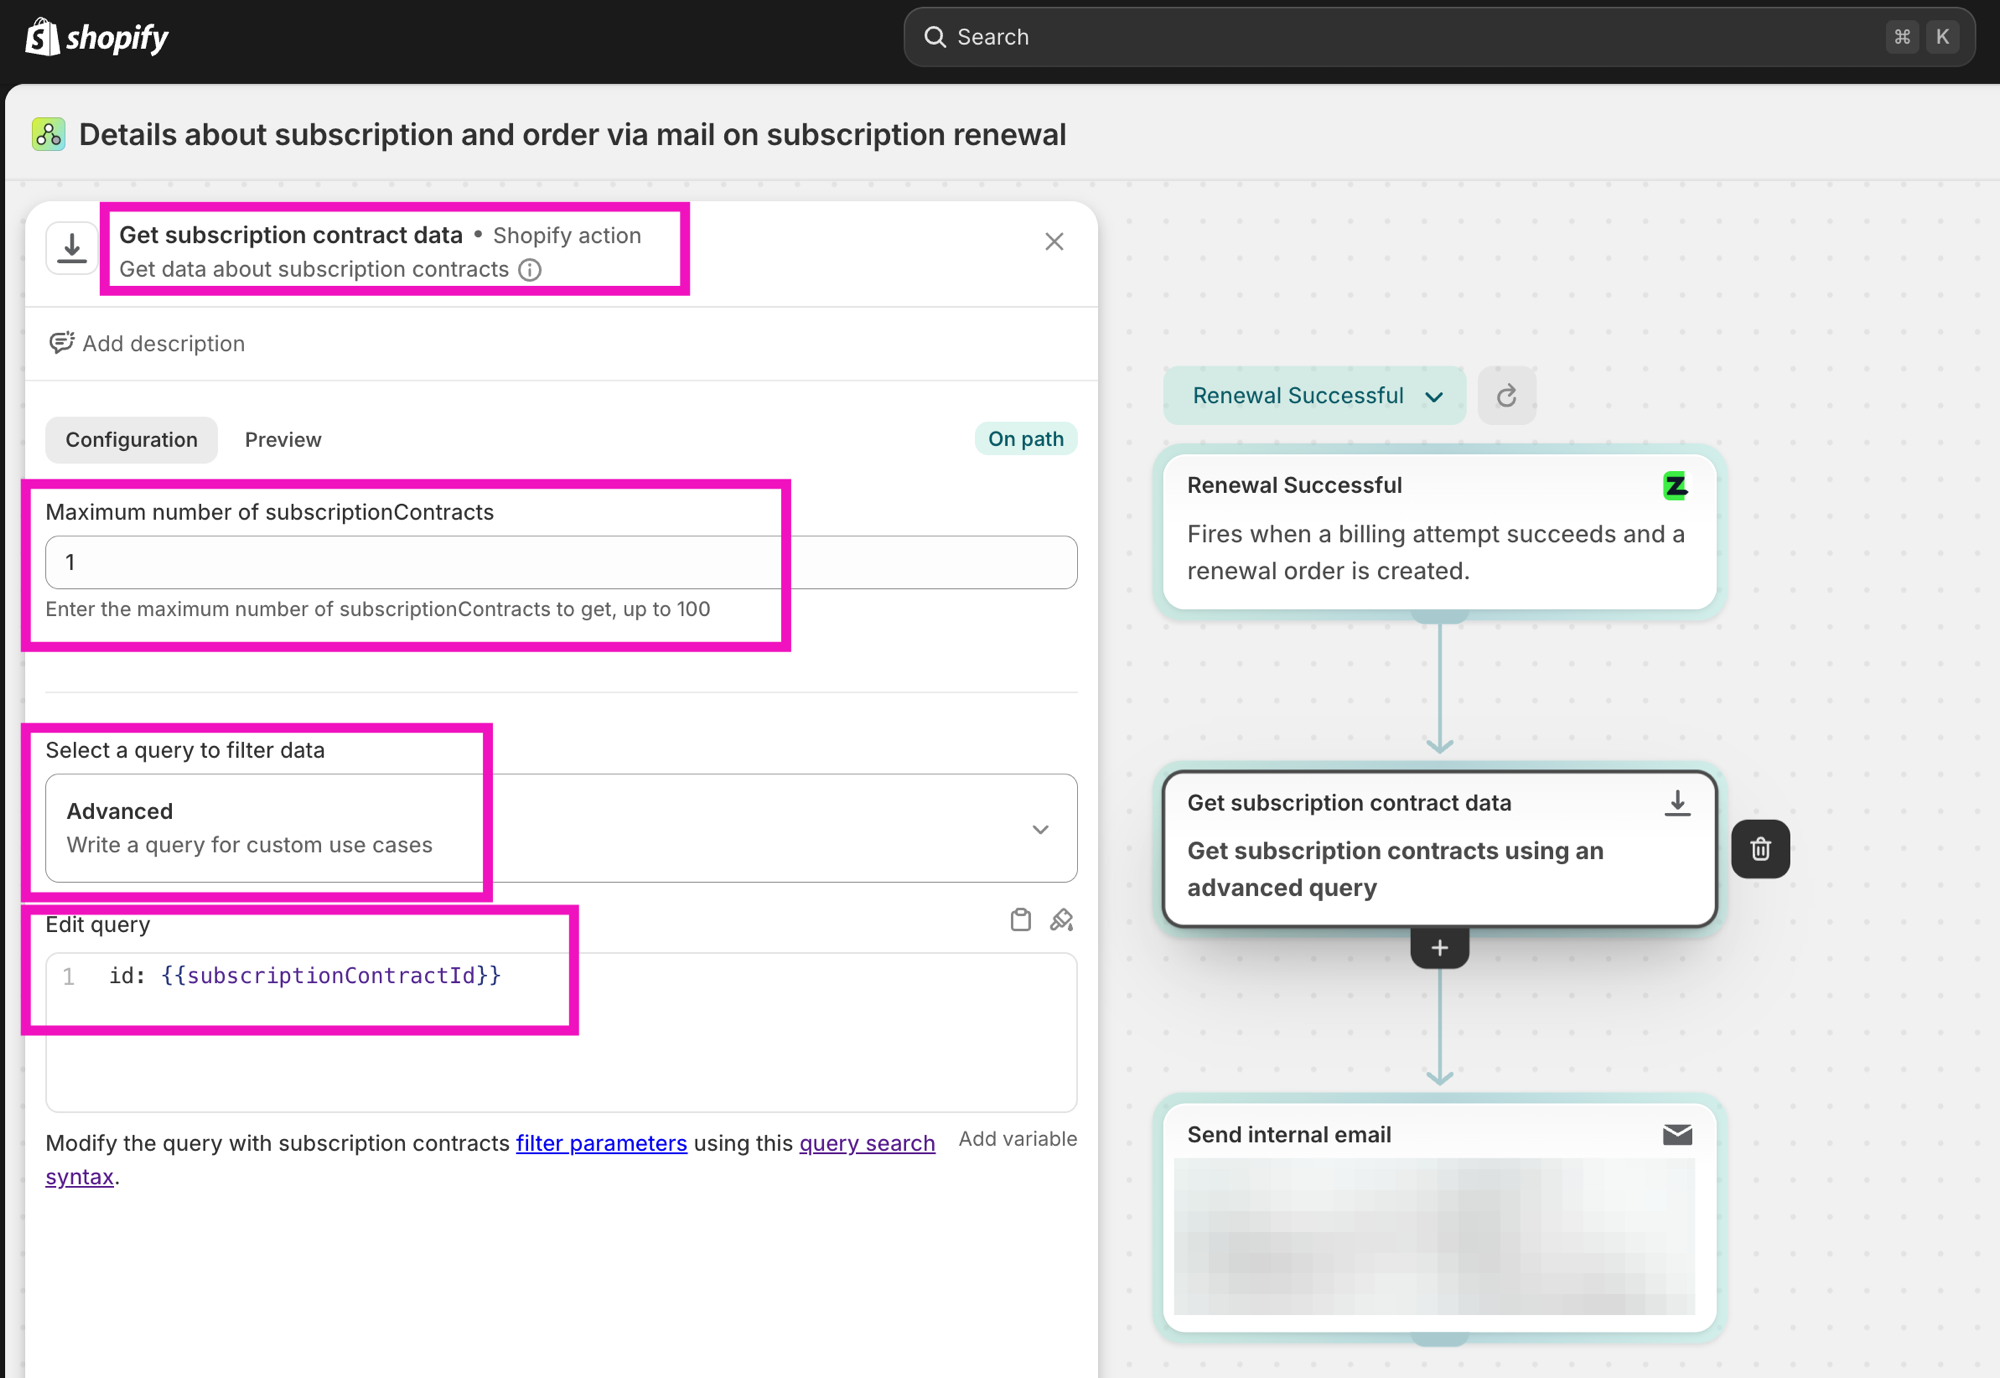Click the Maximum number of subscriptionContracts field

[561, 562]
